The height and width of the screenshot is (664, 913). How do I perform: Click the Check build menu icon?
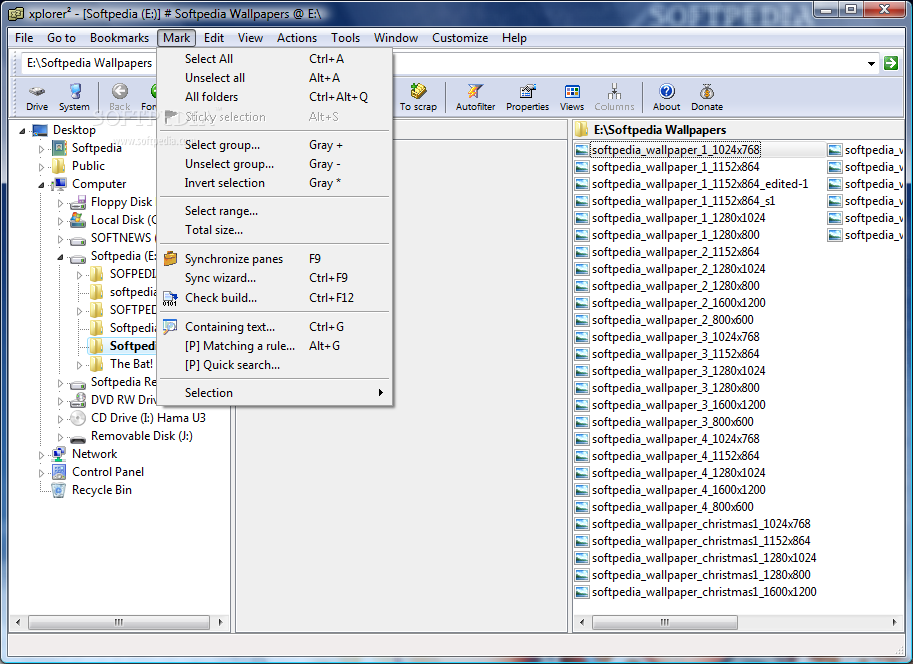(x=170, y=298)
